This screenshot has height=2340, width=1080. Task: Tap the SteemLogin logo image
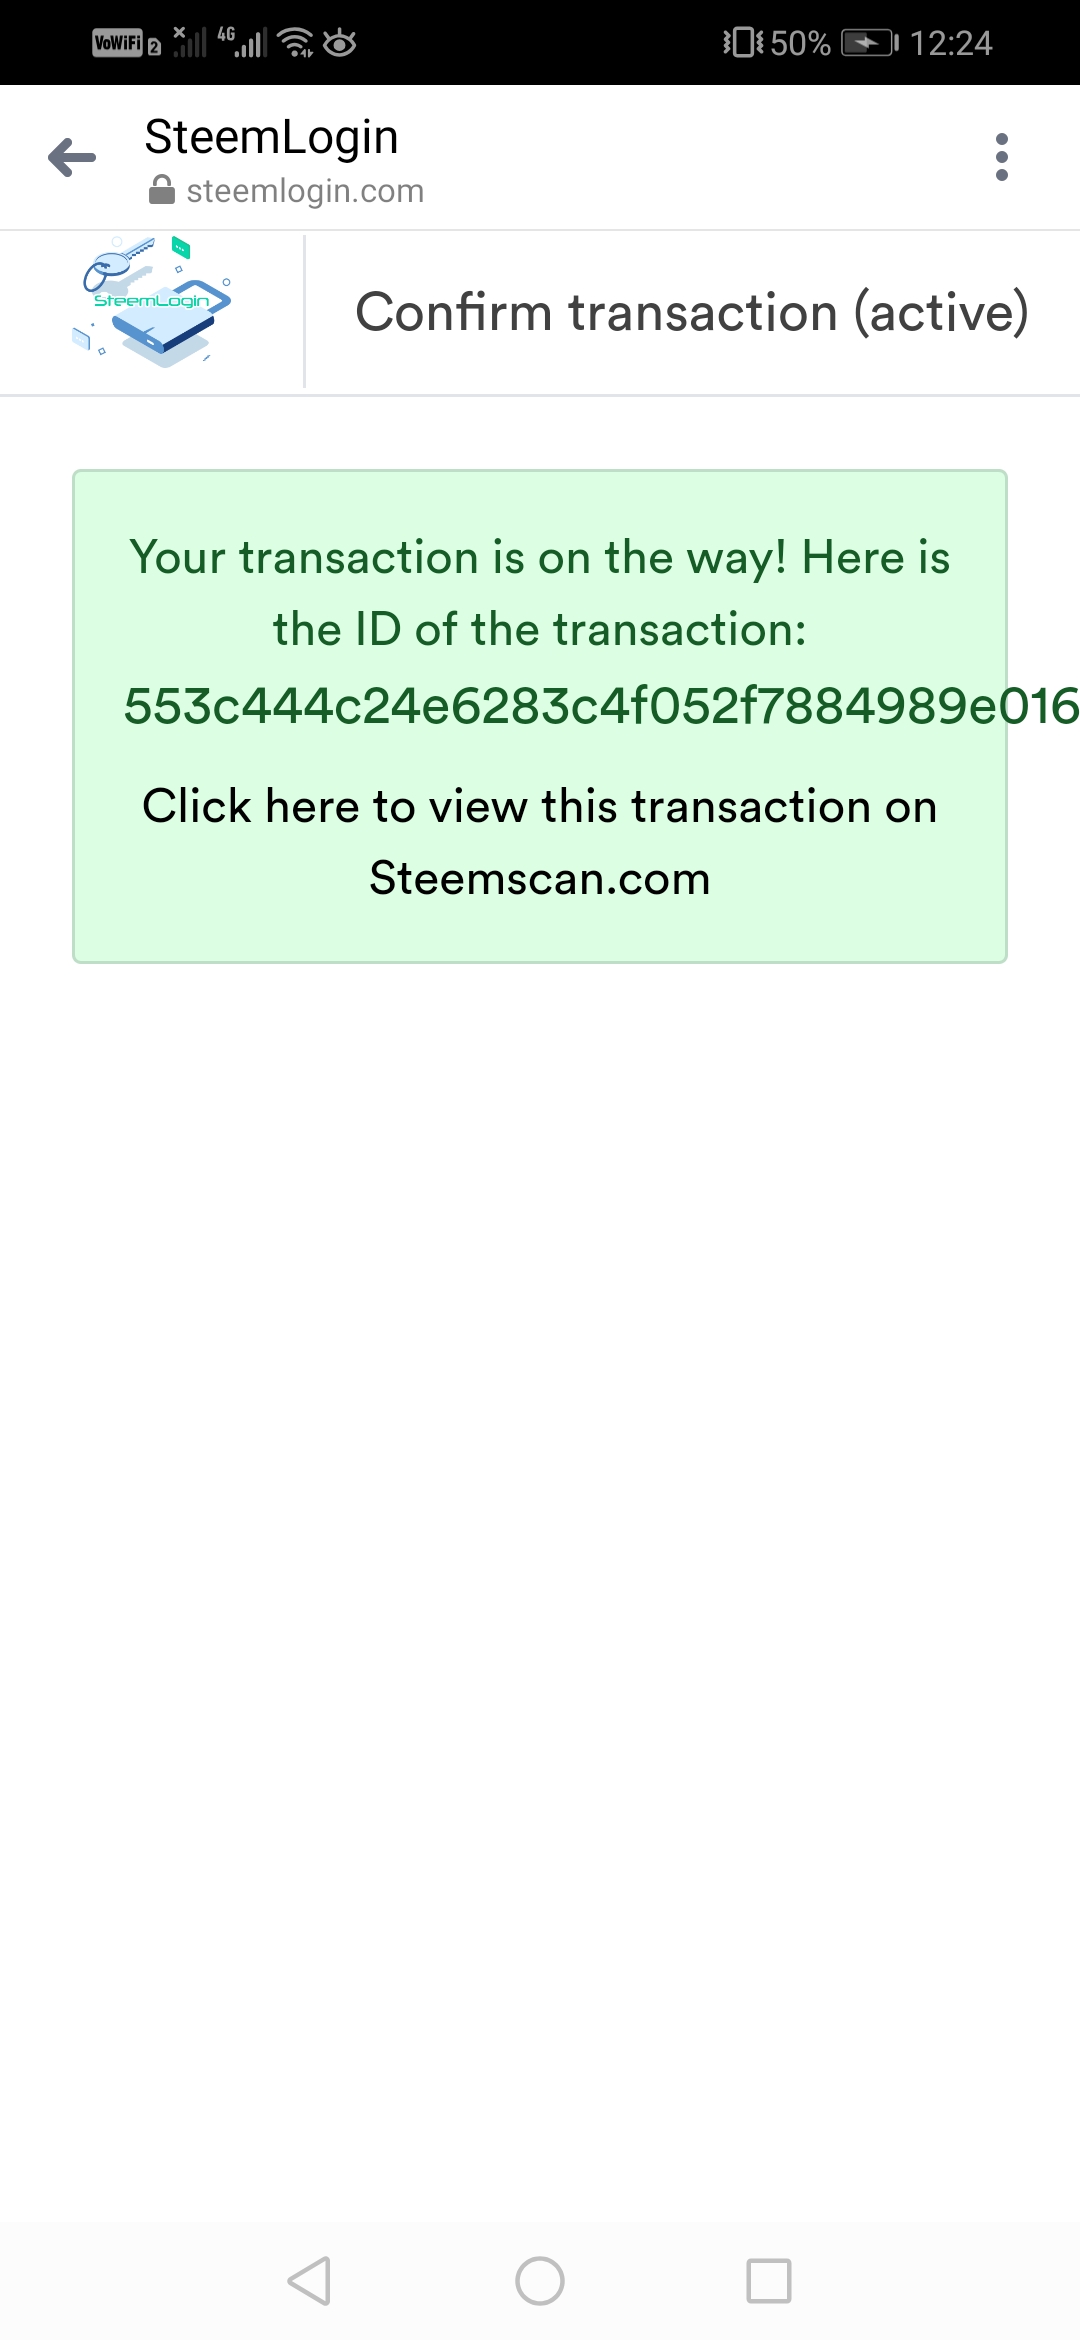(152, 301)
